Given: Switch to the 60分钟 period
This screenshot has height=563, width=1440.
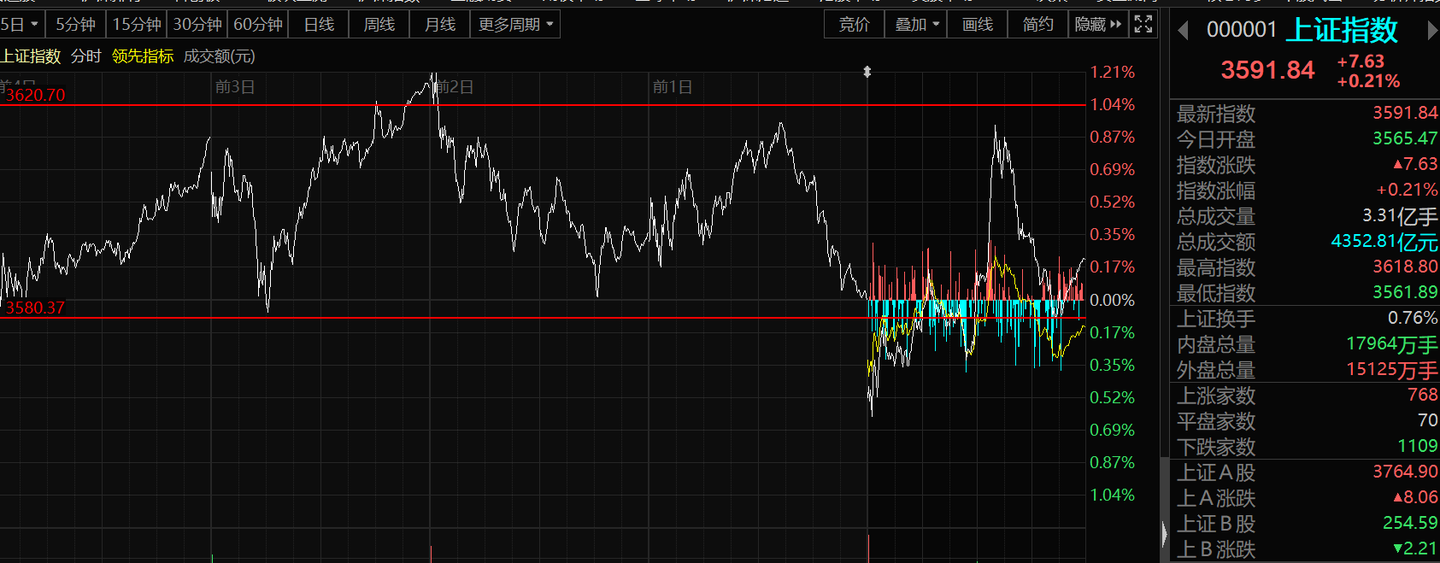Looking at the screenshot, I should coord(258,24).
